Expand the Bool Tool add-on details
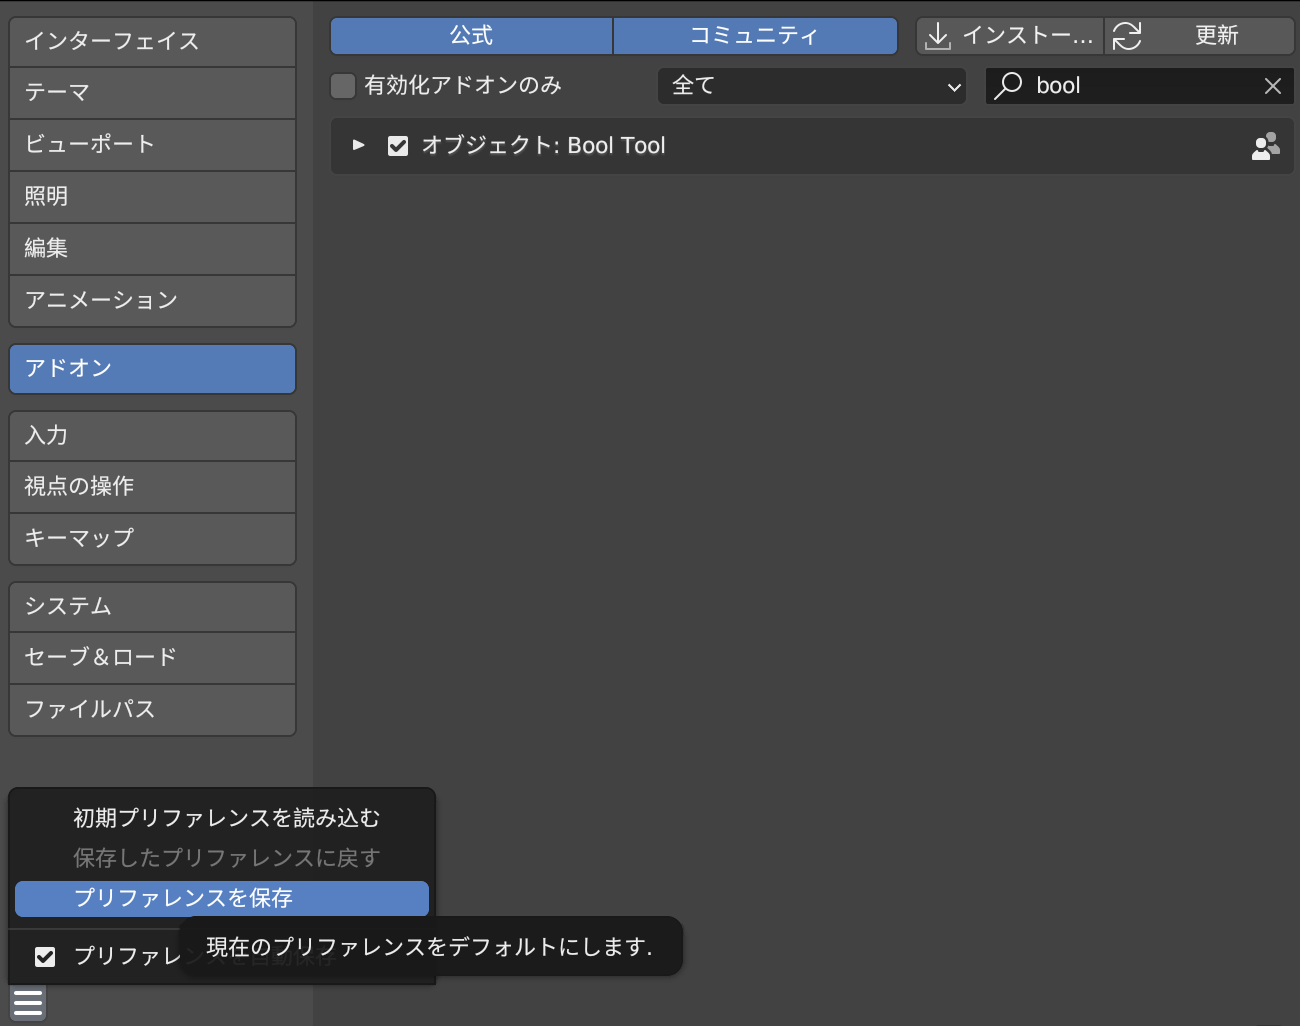This screenshot has width=1300, height=1026. tap(359, 145)
